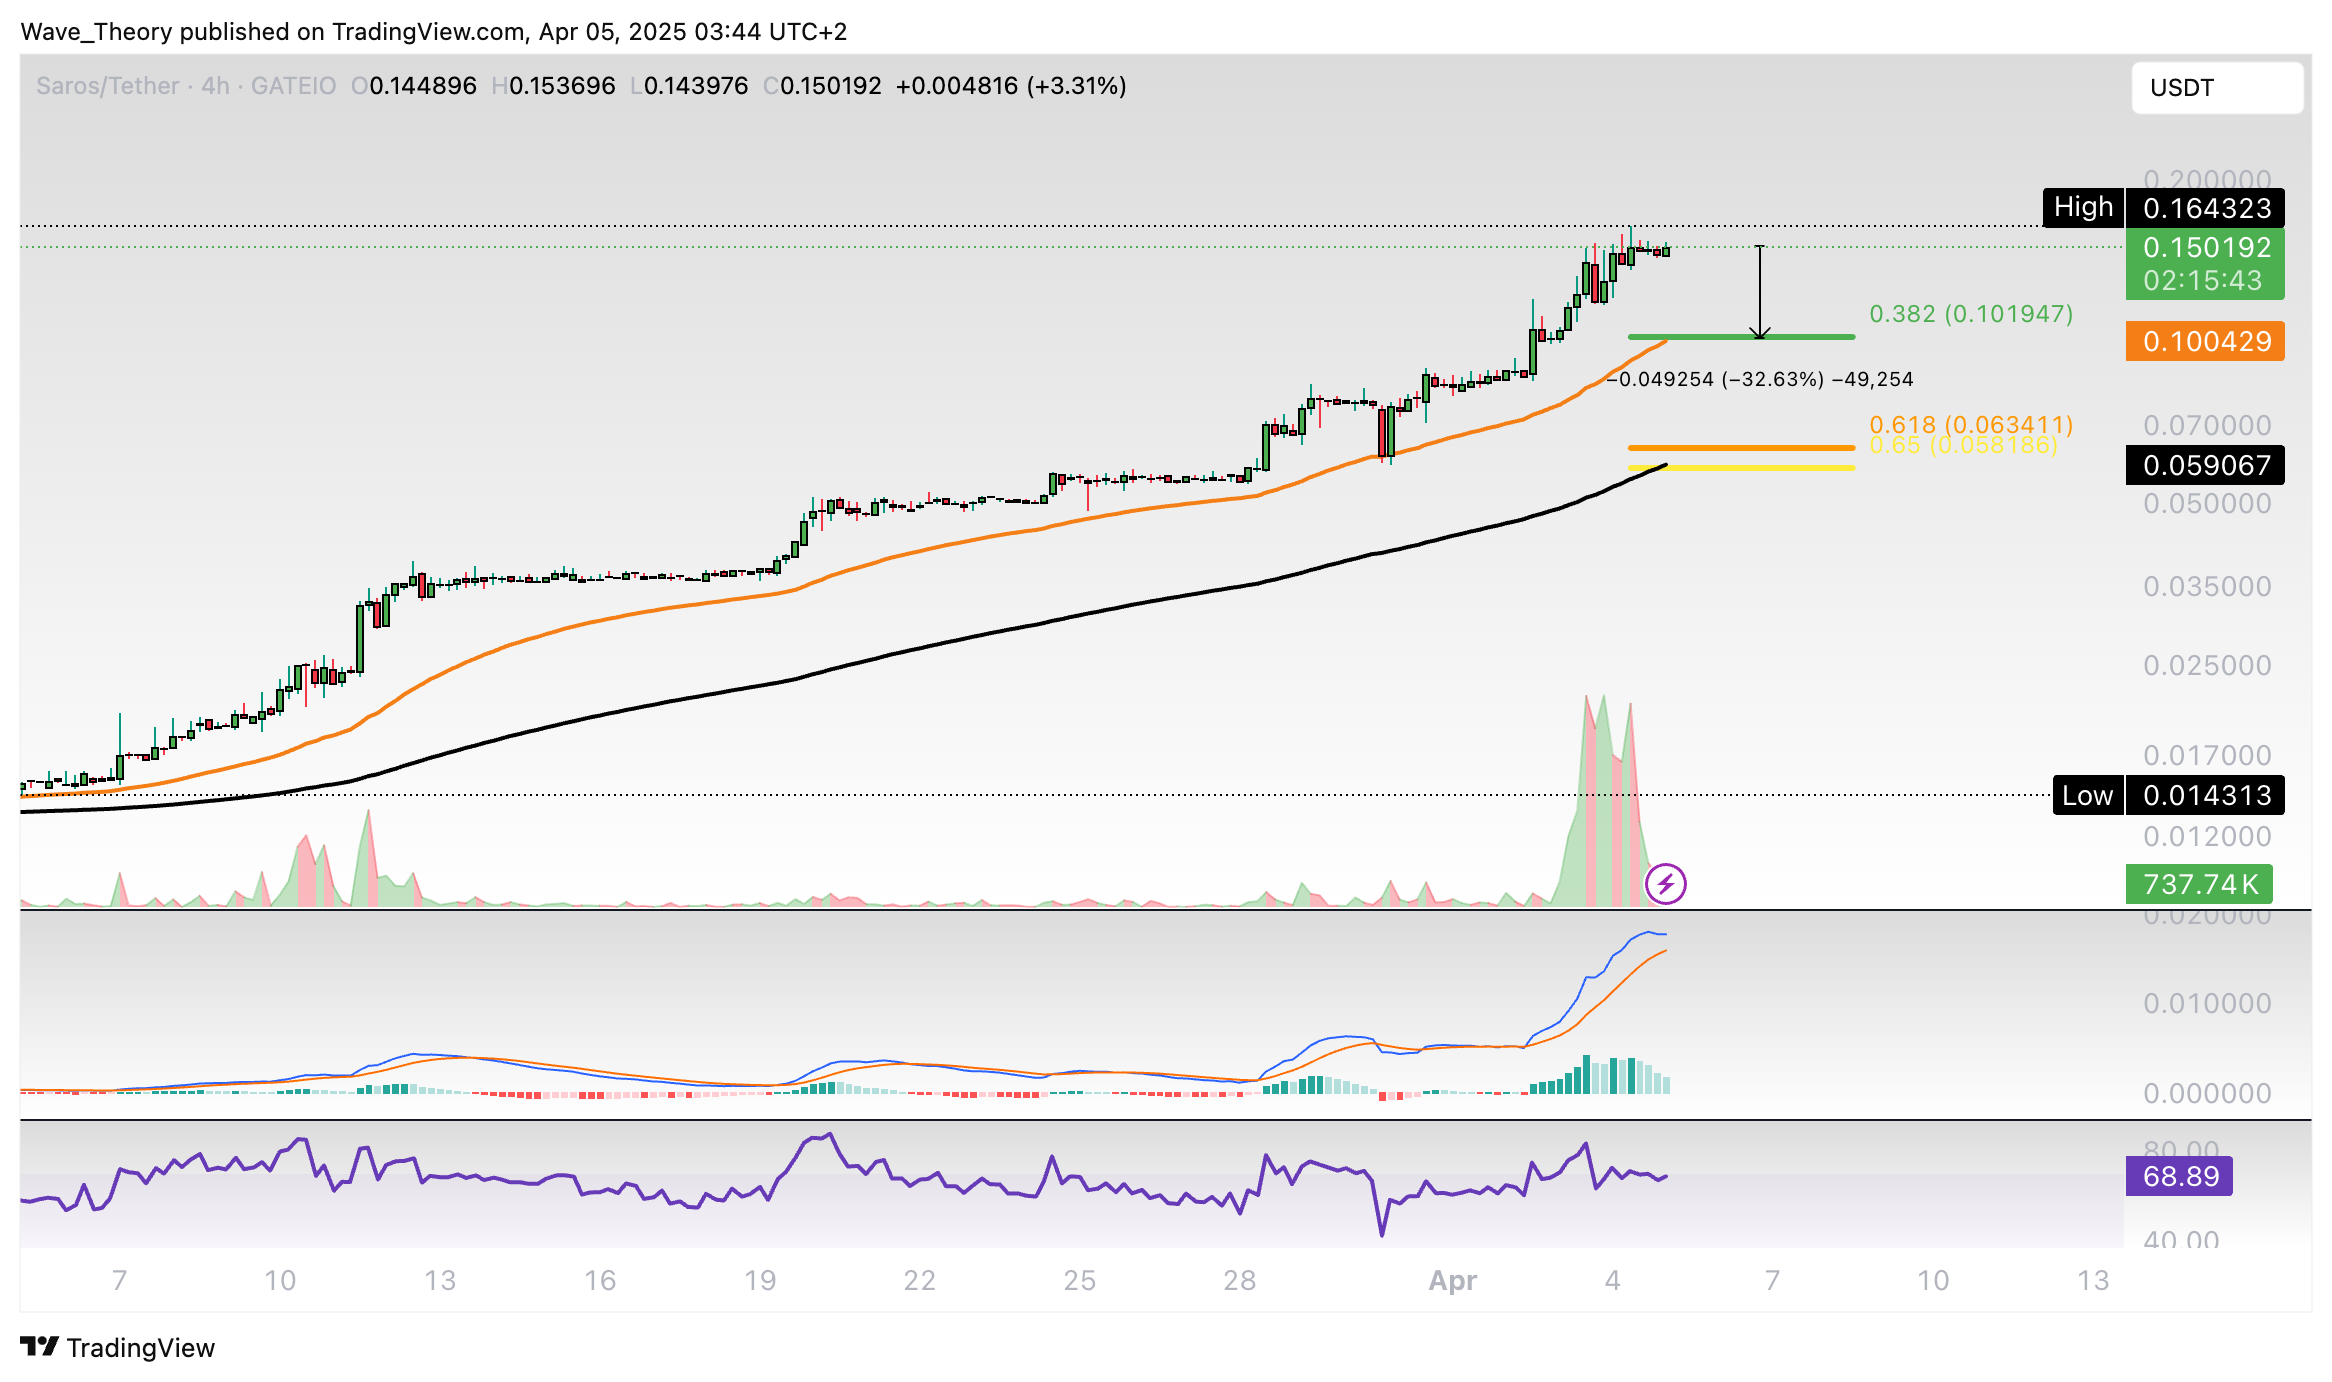Open the USDT currency selector

(2216, 88)
